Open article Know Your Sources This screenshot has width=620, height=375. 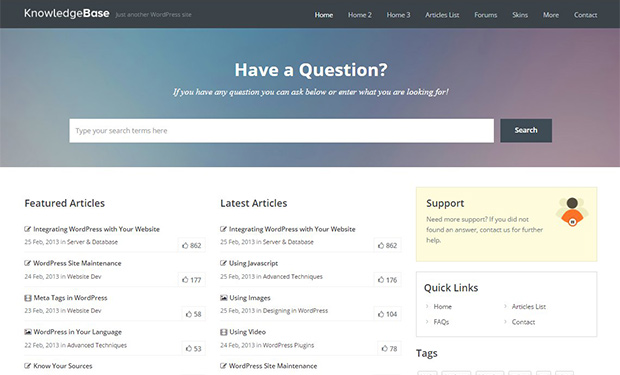click(x=63, y=366)
